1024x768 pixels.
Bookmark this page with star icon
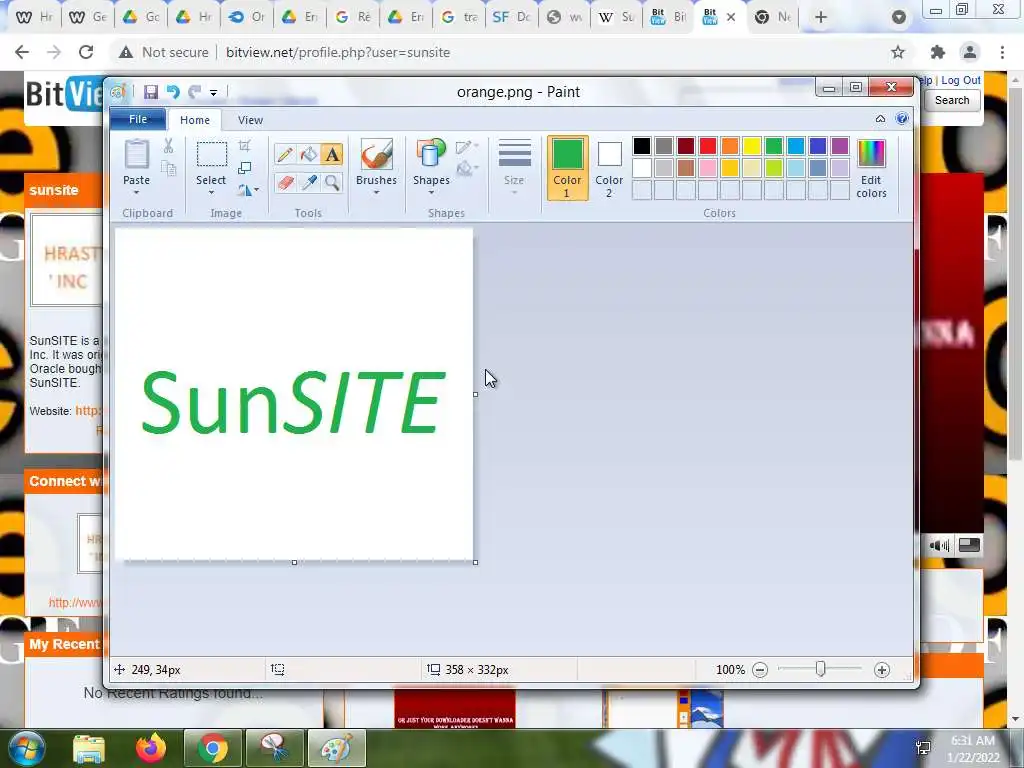click(x=898, y=52)
